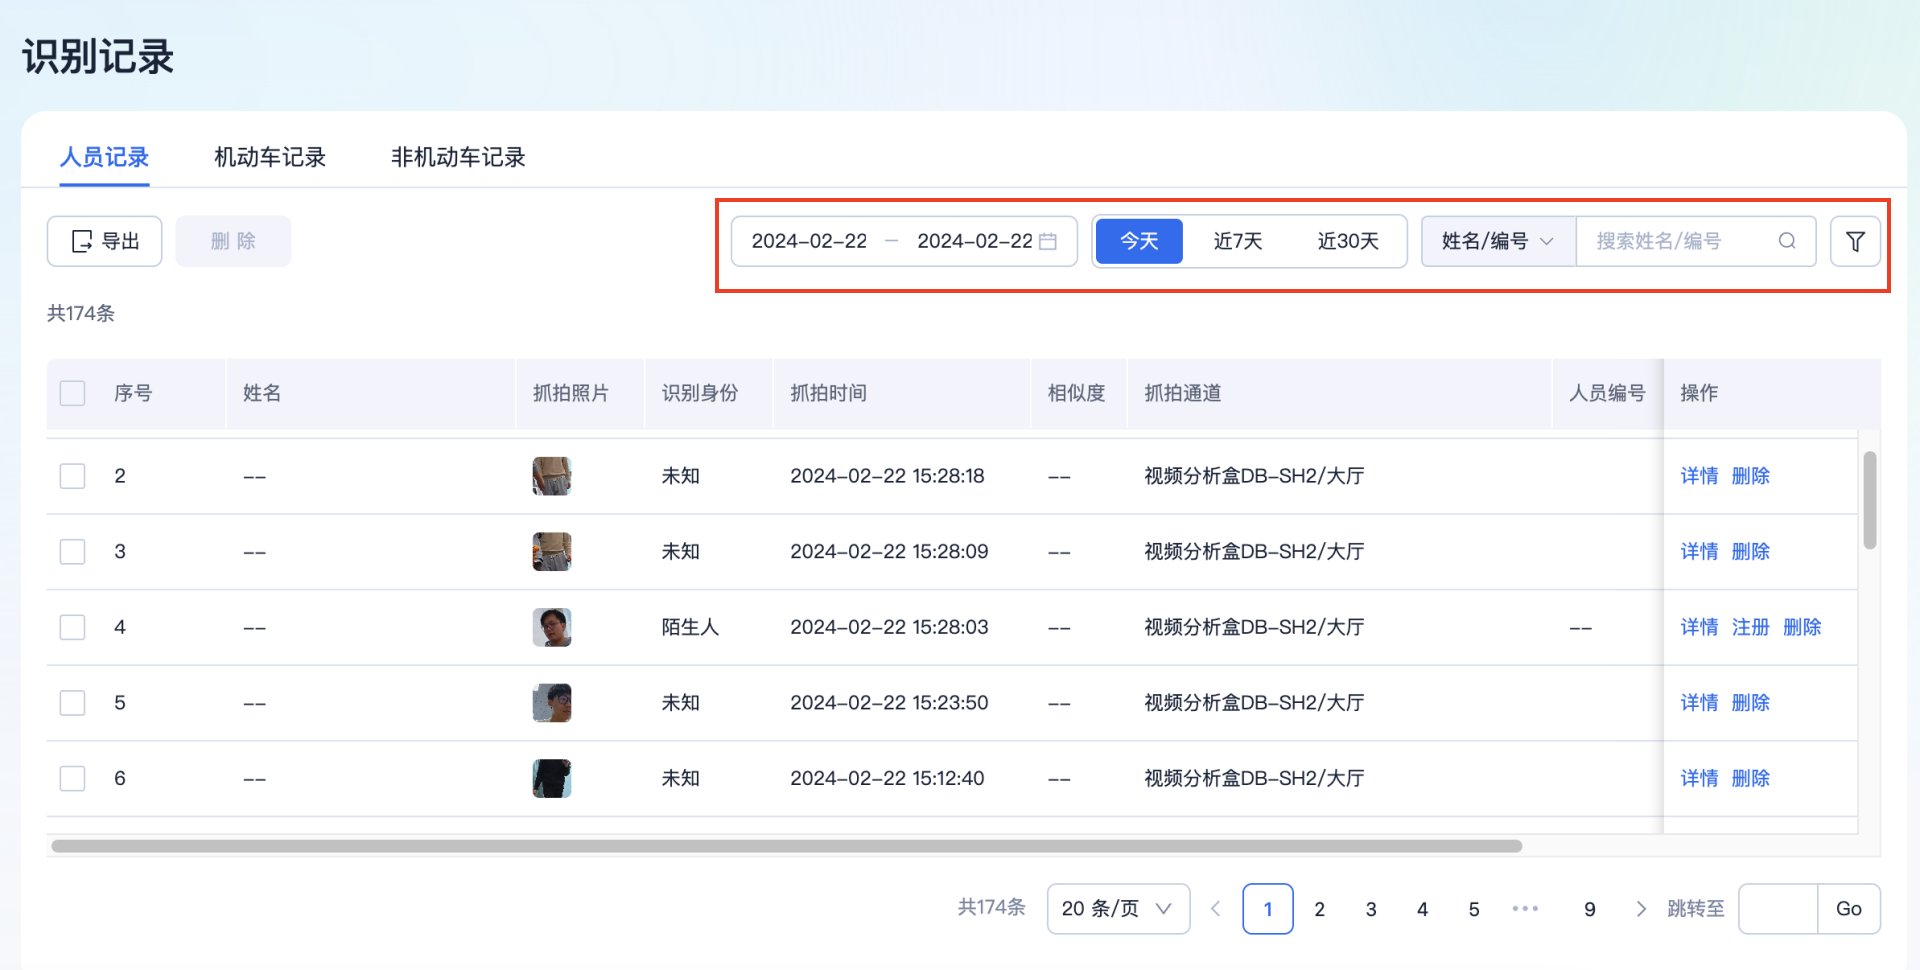
Task: Click the start date 2024-02-22 field
Action: tap(809, 241)
